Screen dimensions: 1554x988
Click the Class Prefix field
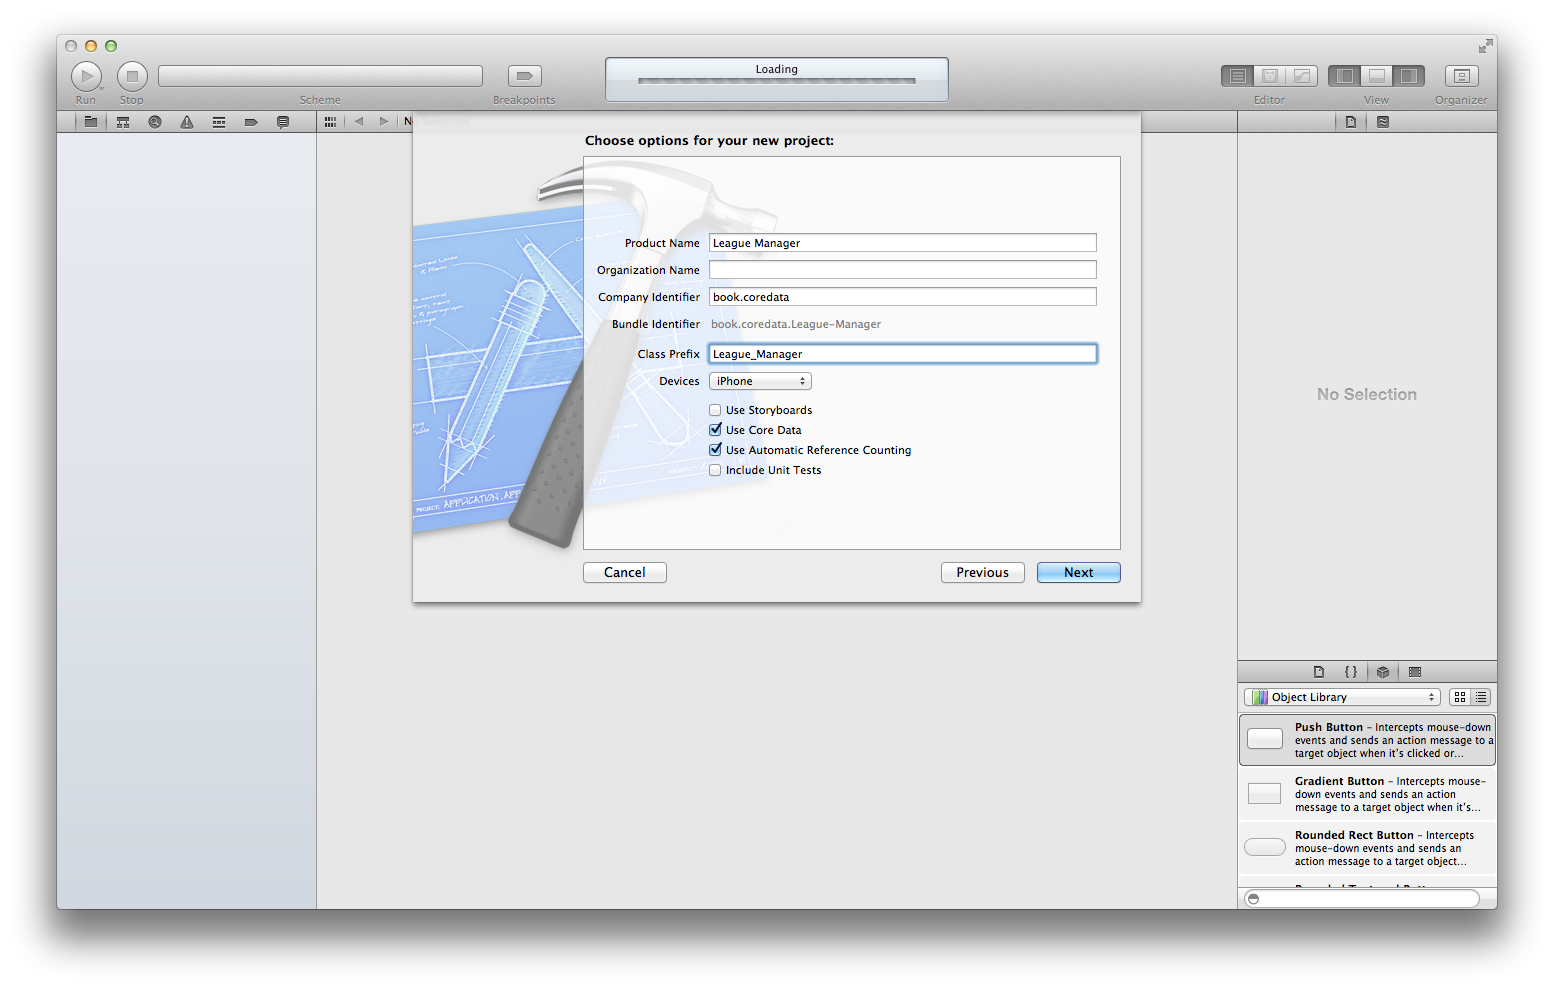pyautogui.click(x=903, y=354)
